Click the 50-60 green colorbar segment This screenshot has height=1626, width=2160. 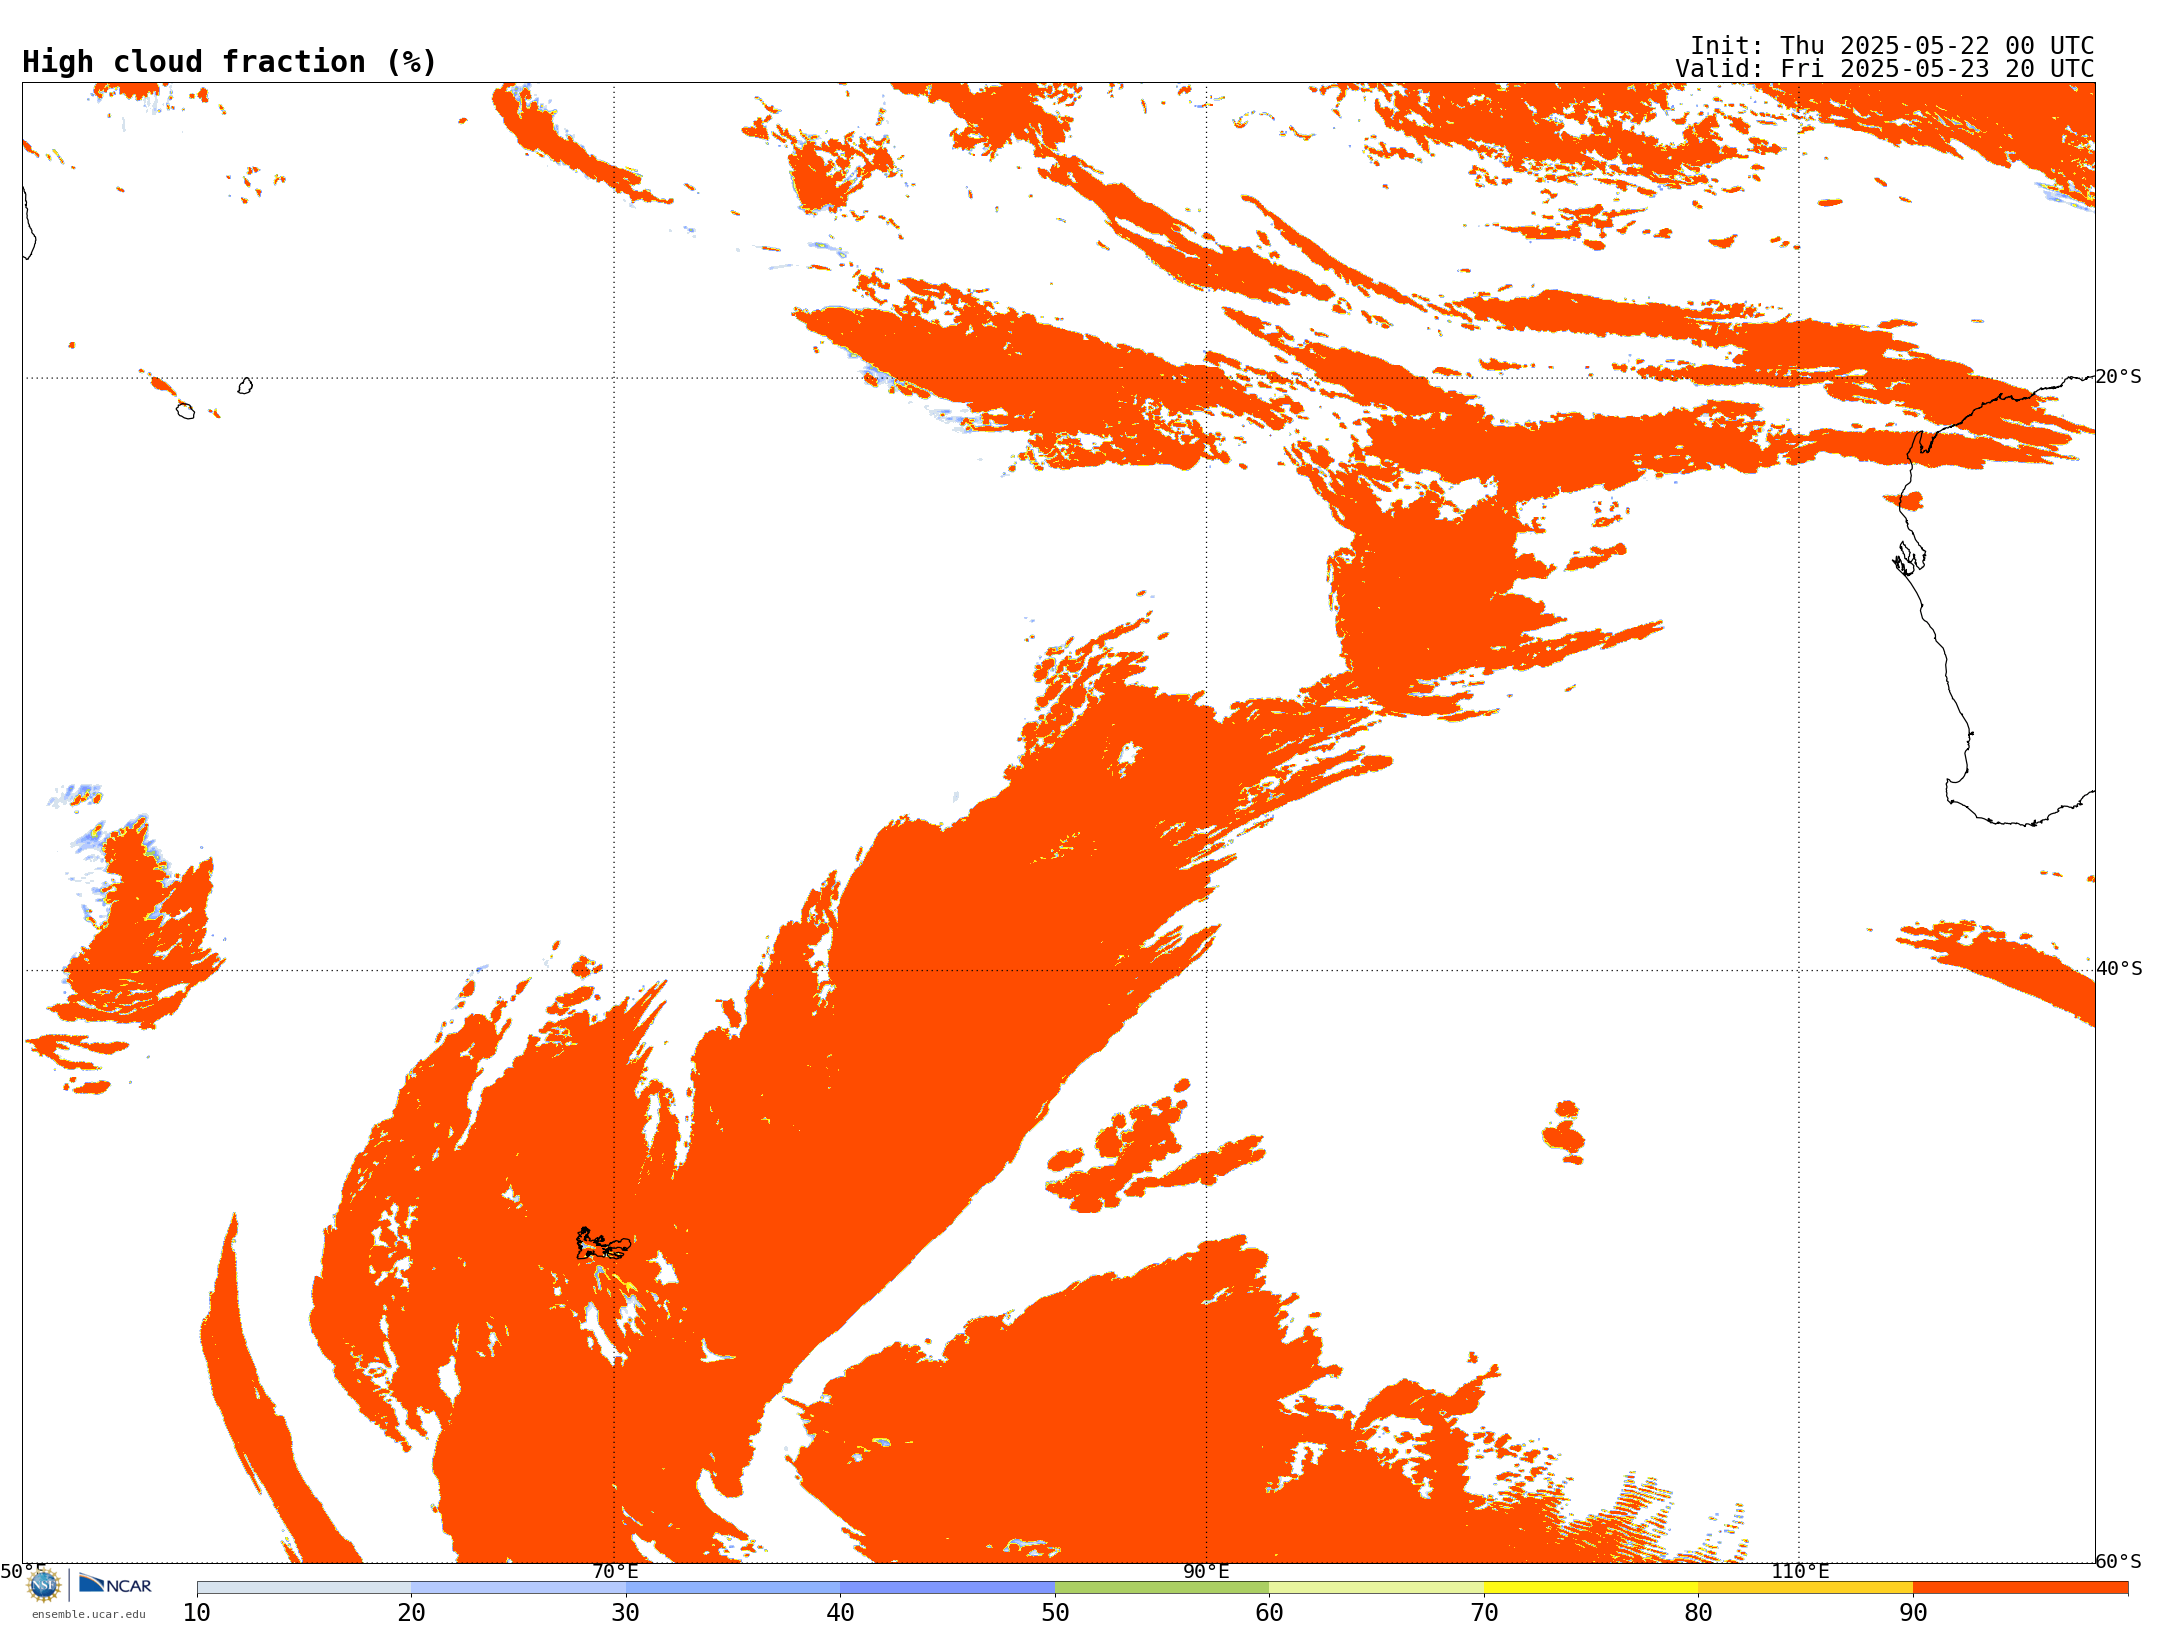coord(1162,1587)
